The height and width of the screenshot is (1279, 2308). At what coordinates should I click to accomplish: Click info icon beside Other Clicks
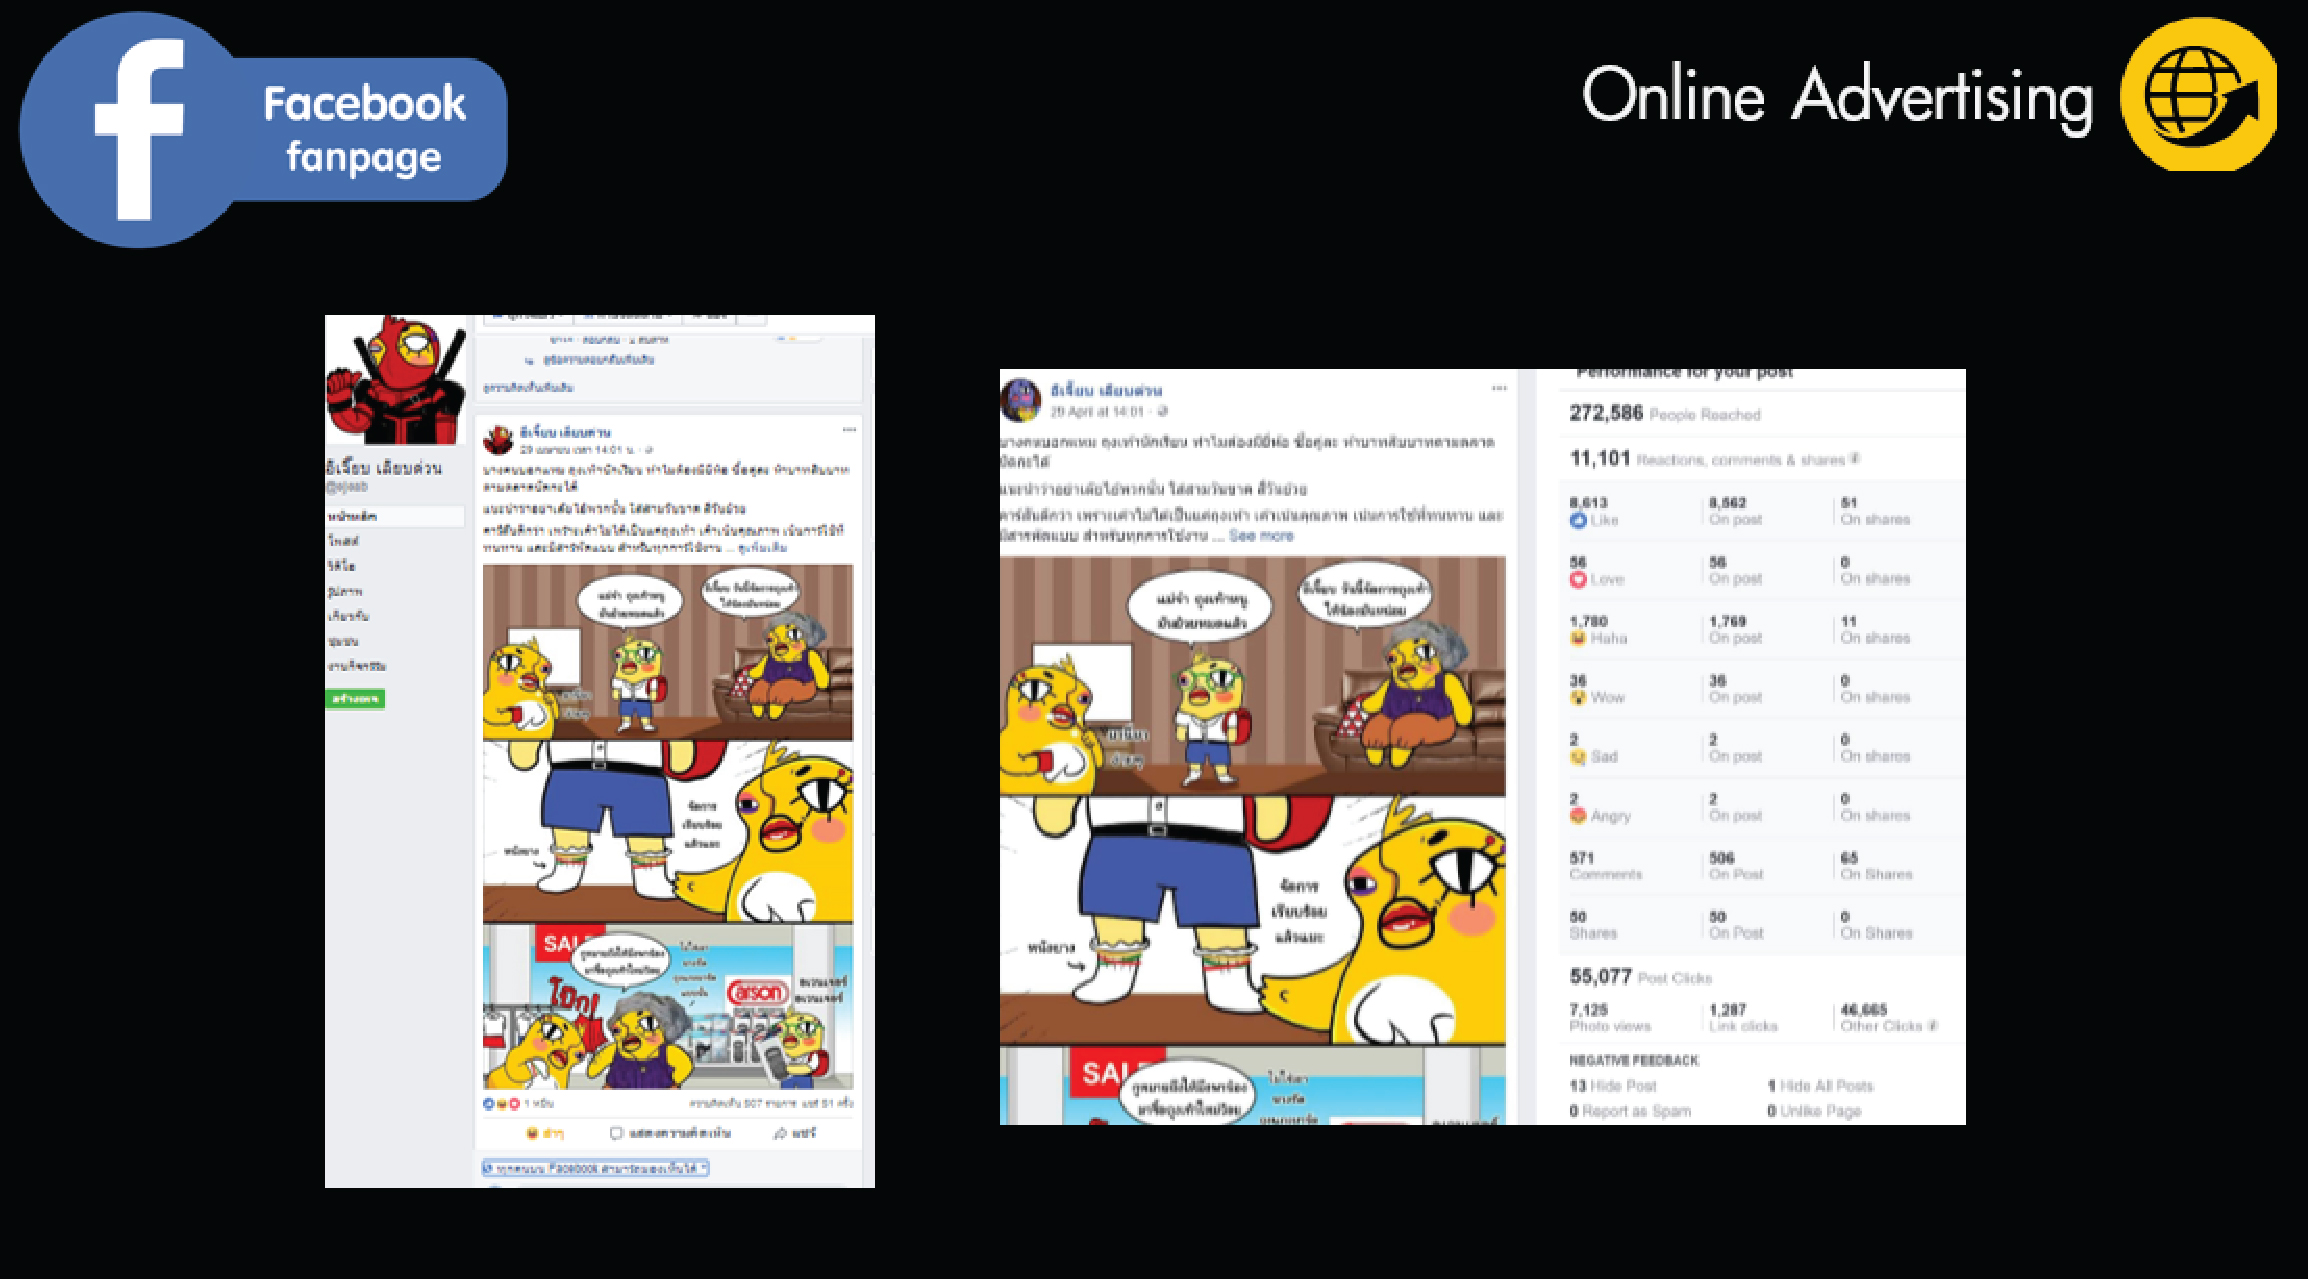1932,1025
